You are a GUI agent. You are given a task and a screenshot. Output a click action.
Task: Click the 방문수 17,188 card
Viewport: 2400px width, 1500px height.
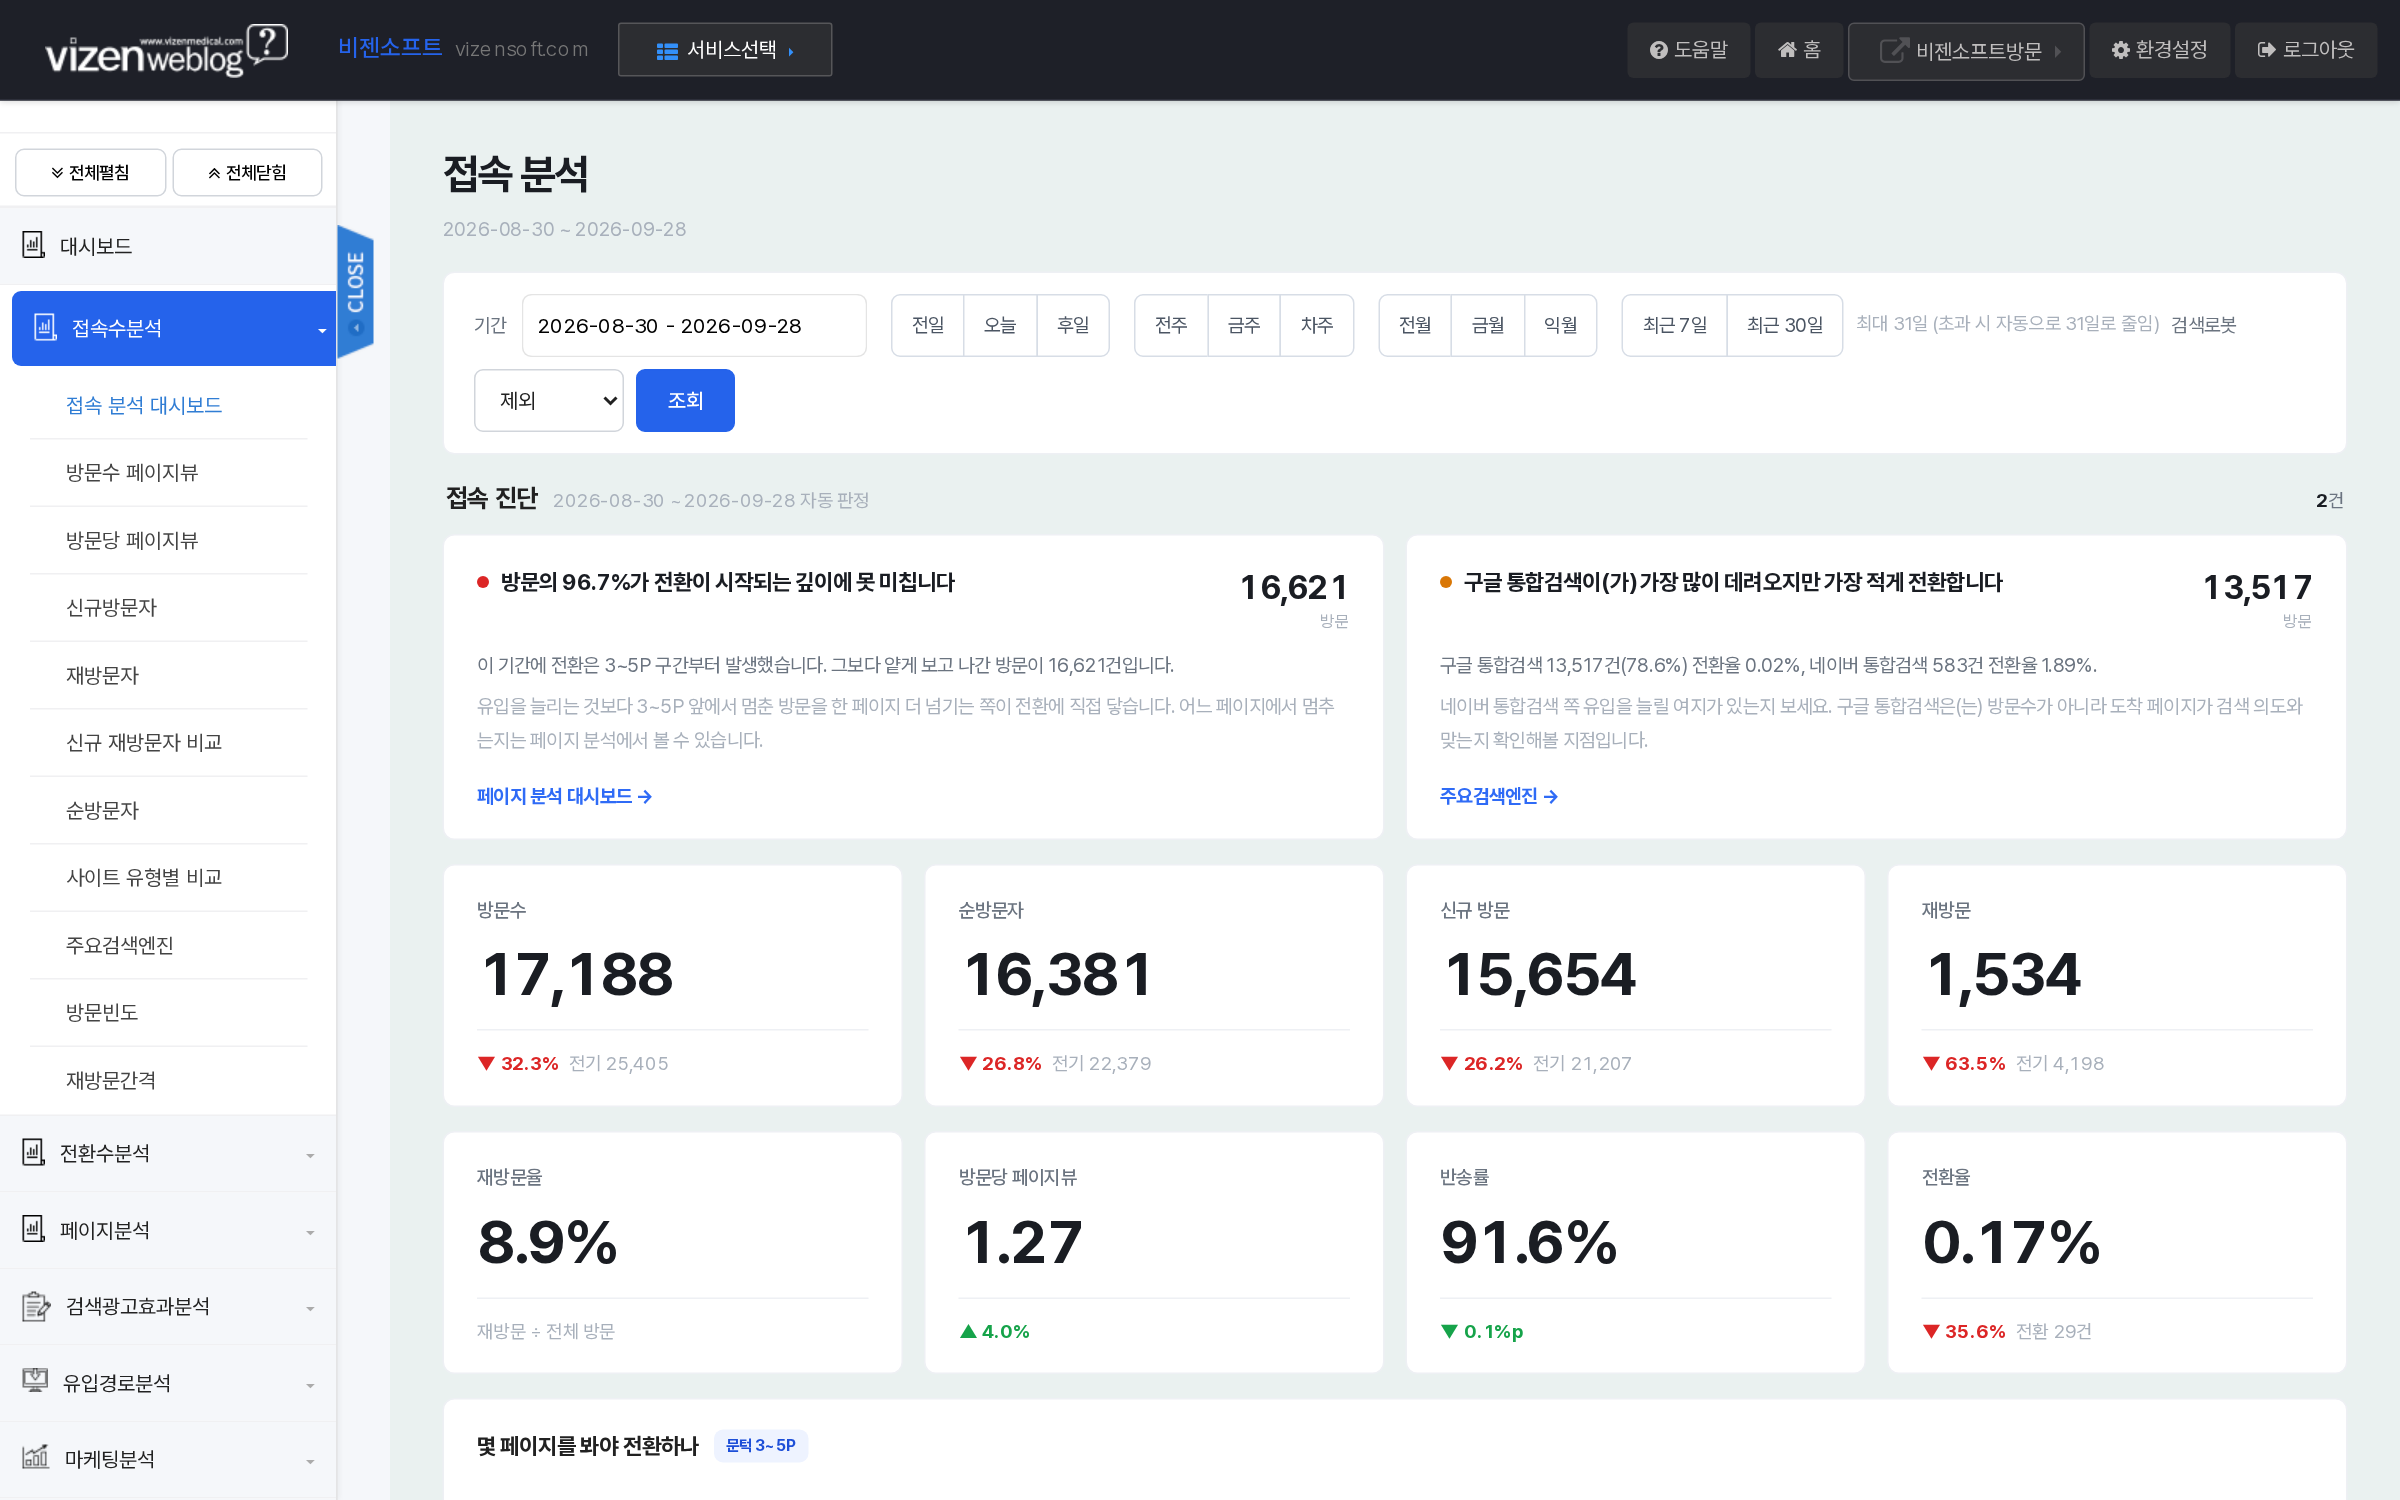[673, 986]
